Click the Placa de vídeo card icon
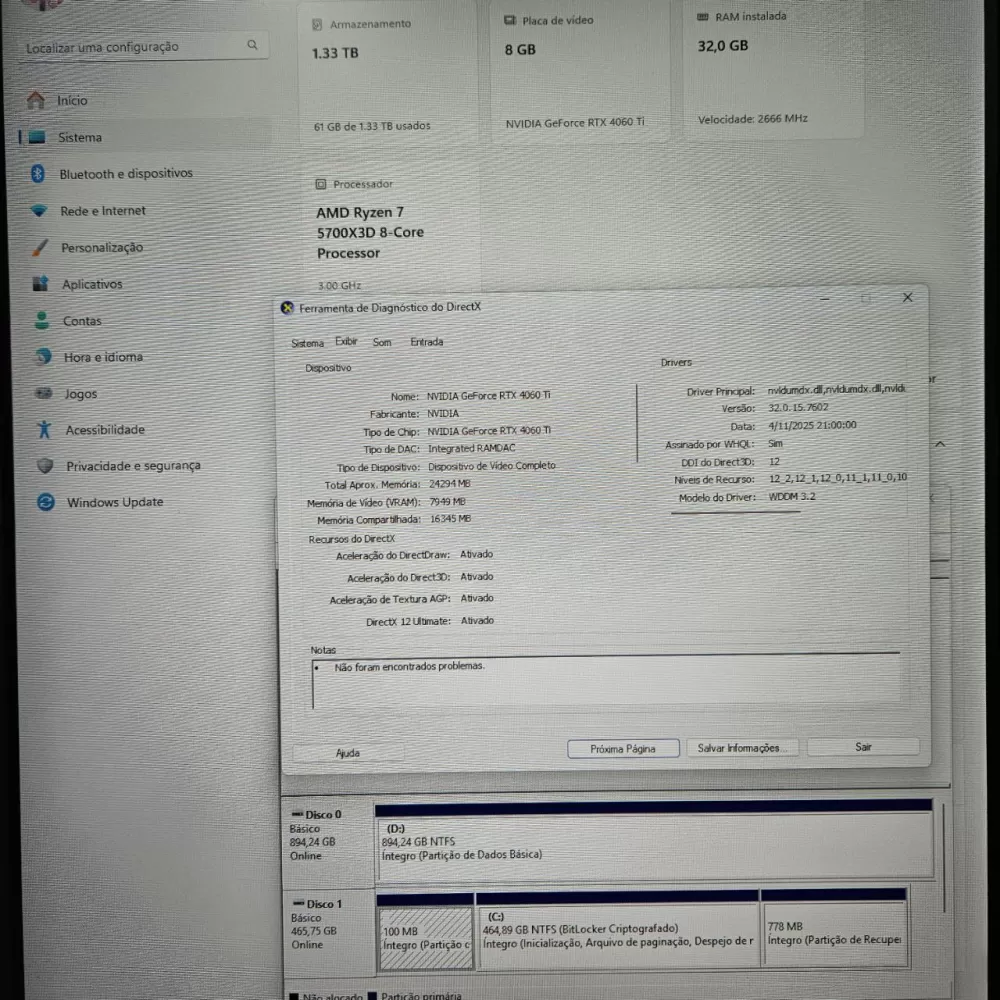This screenshot has height=1000, width=1000. pyautogui.click(x=510, y=20)
